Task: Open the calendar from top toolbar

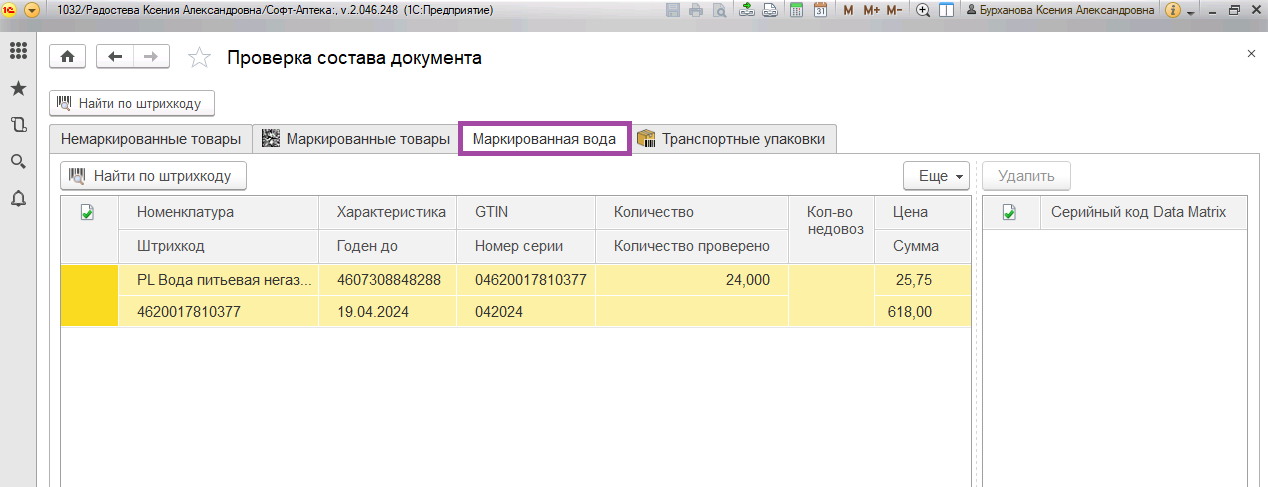Action: 820,10
